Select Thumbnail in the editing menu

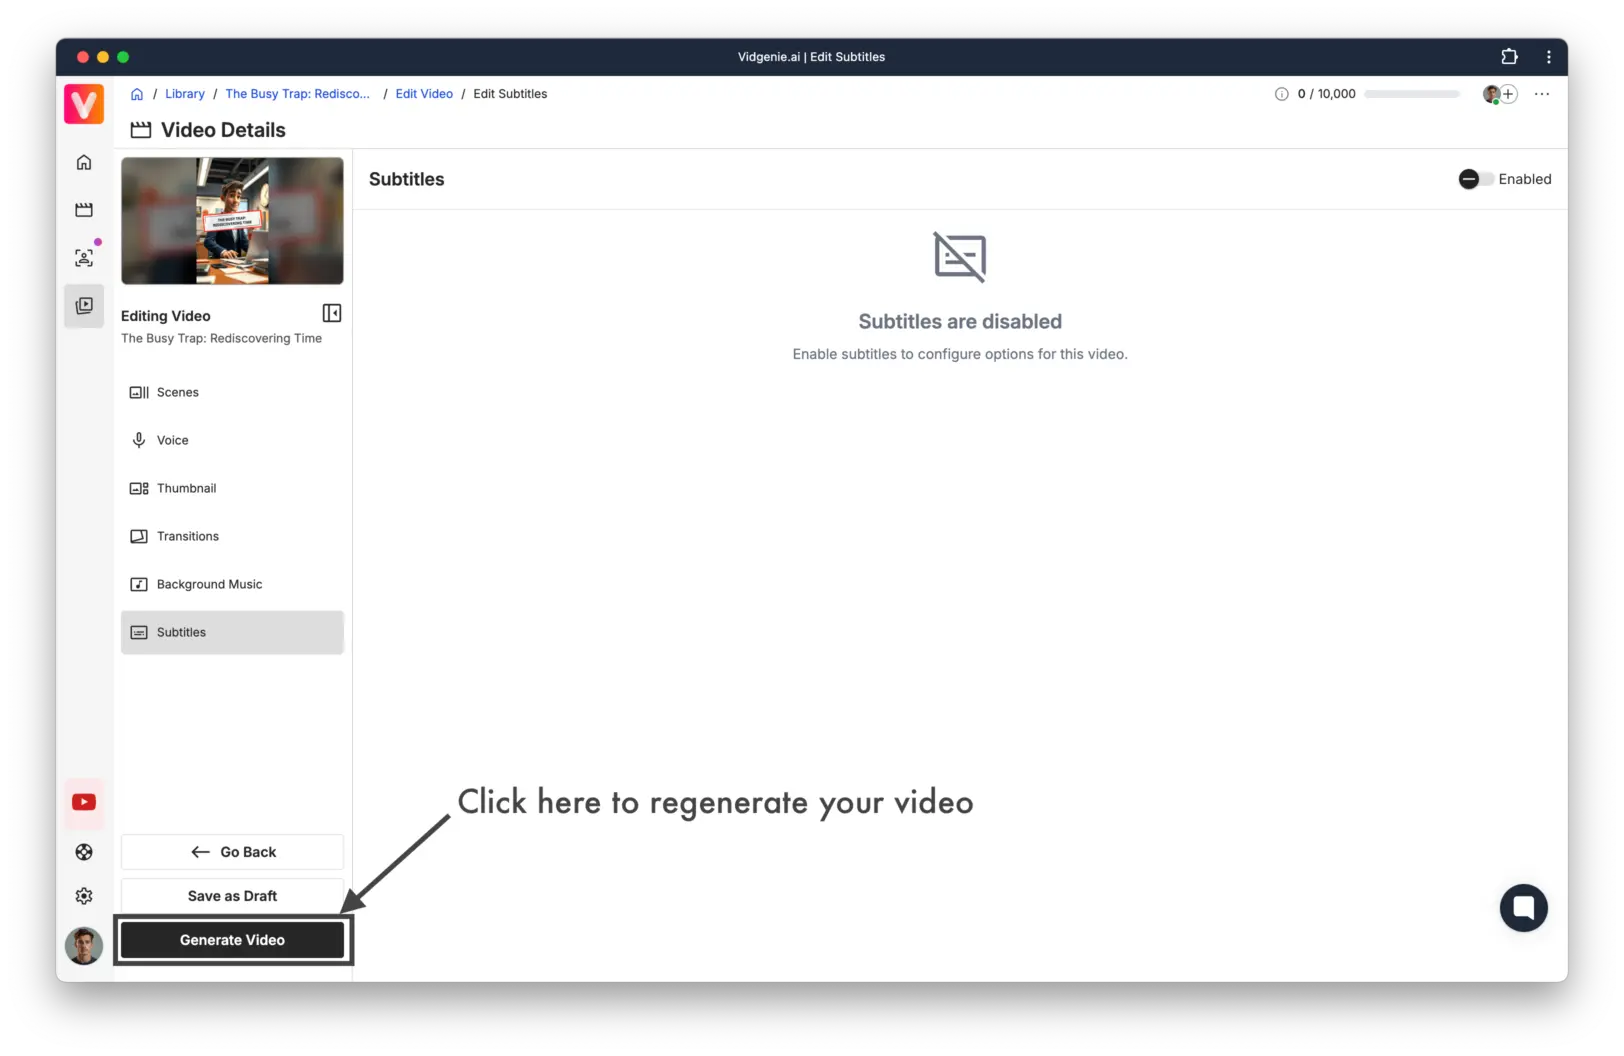tap(232, 488)
